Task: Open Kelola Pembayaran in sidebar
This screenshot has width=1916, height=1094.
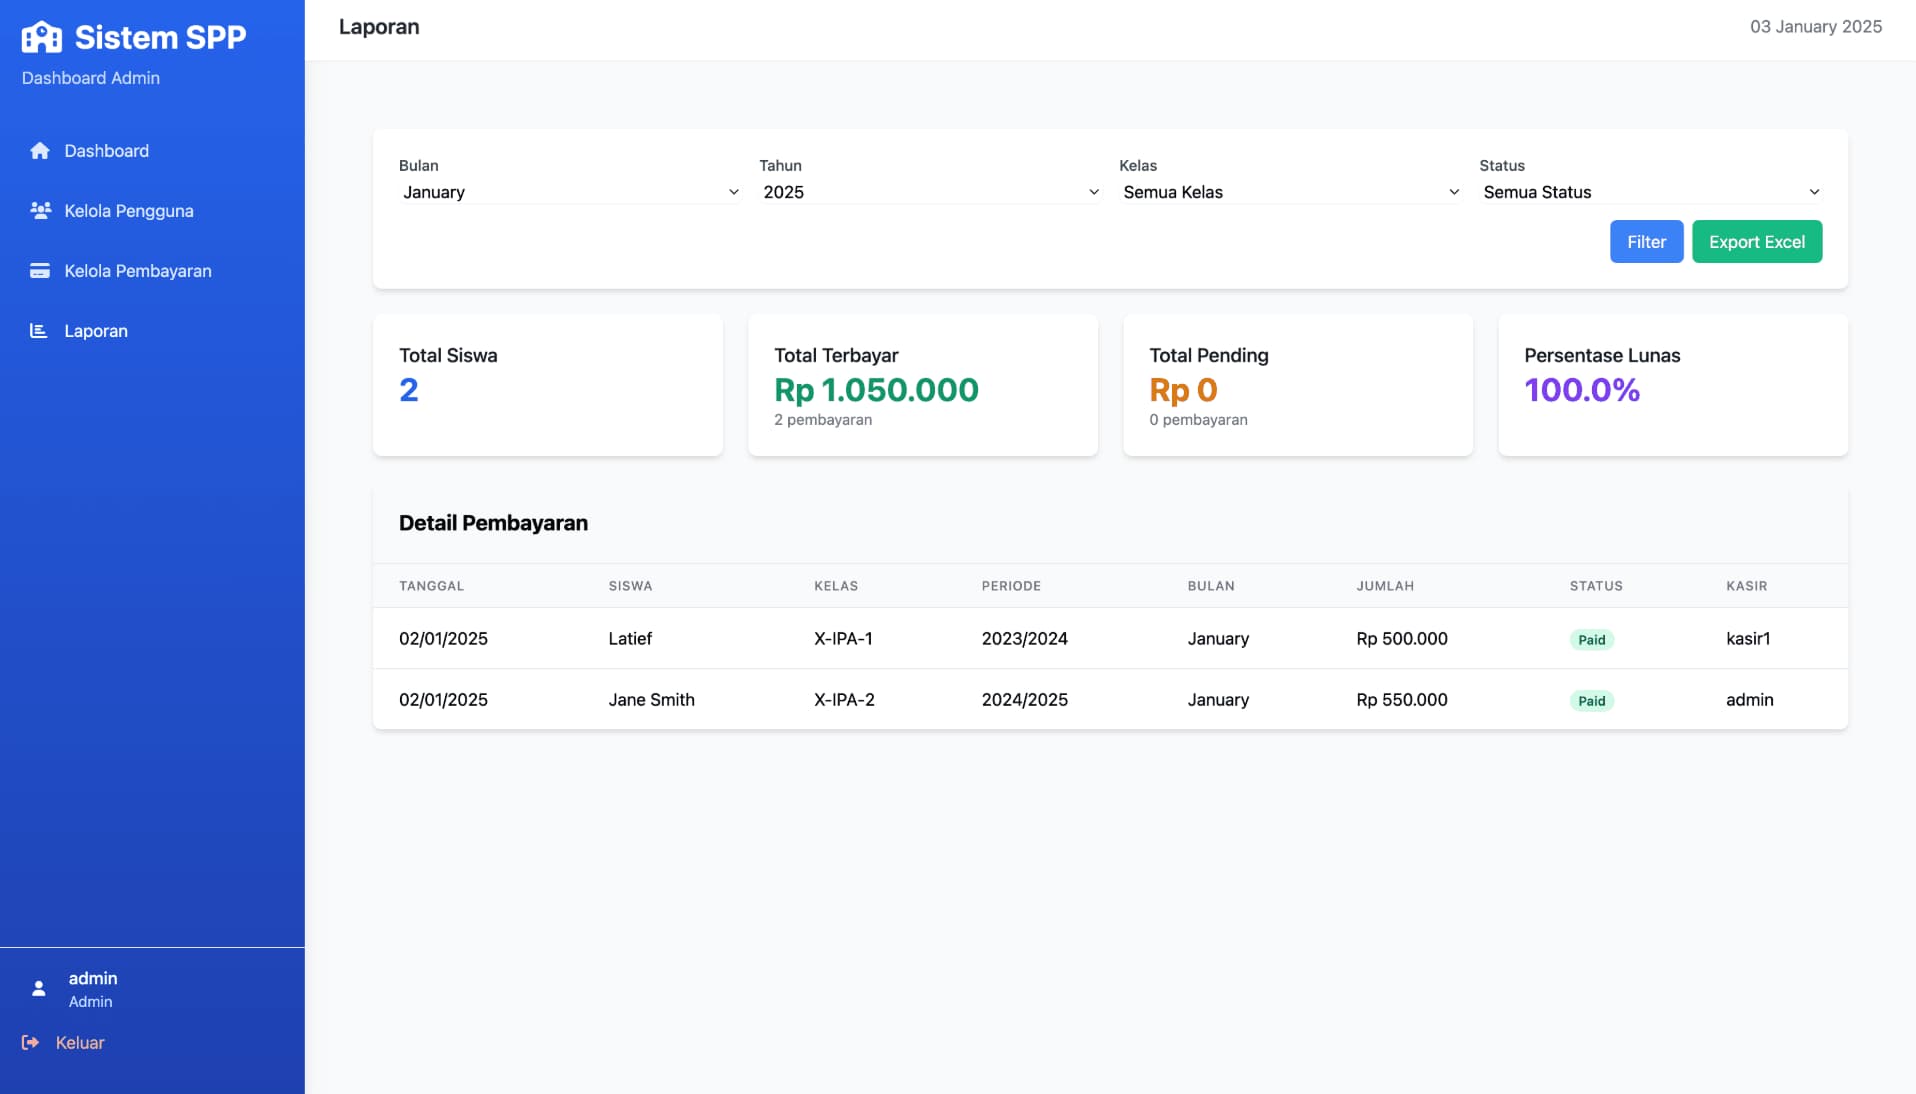Action: click(x=152, y=271)
